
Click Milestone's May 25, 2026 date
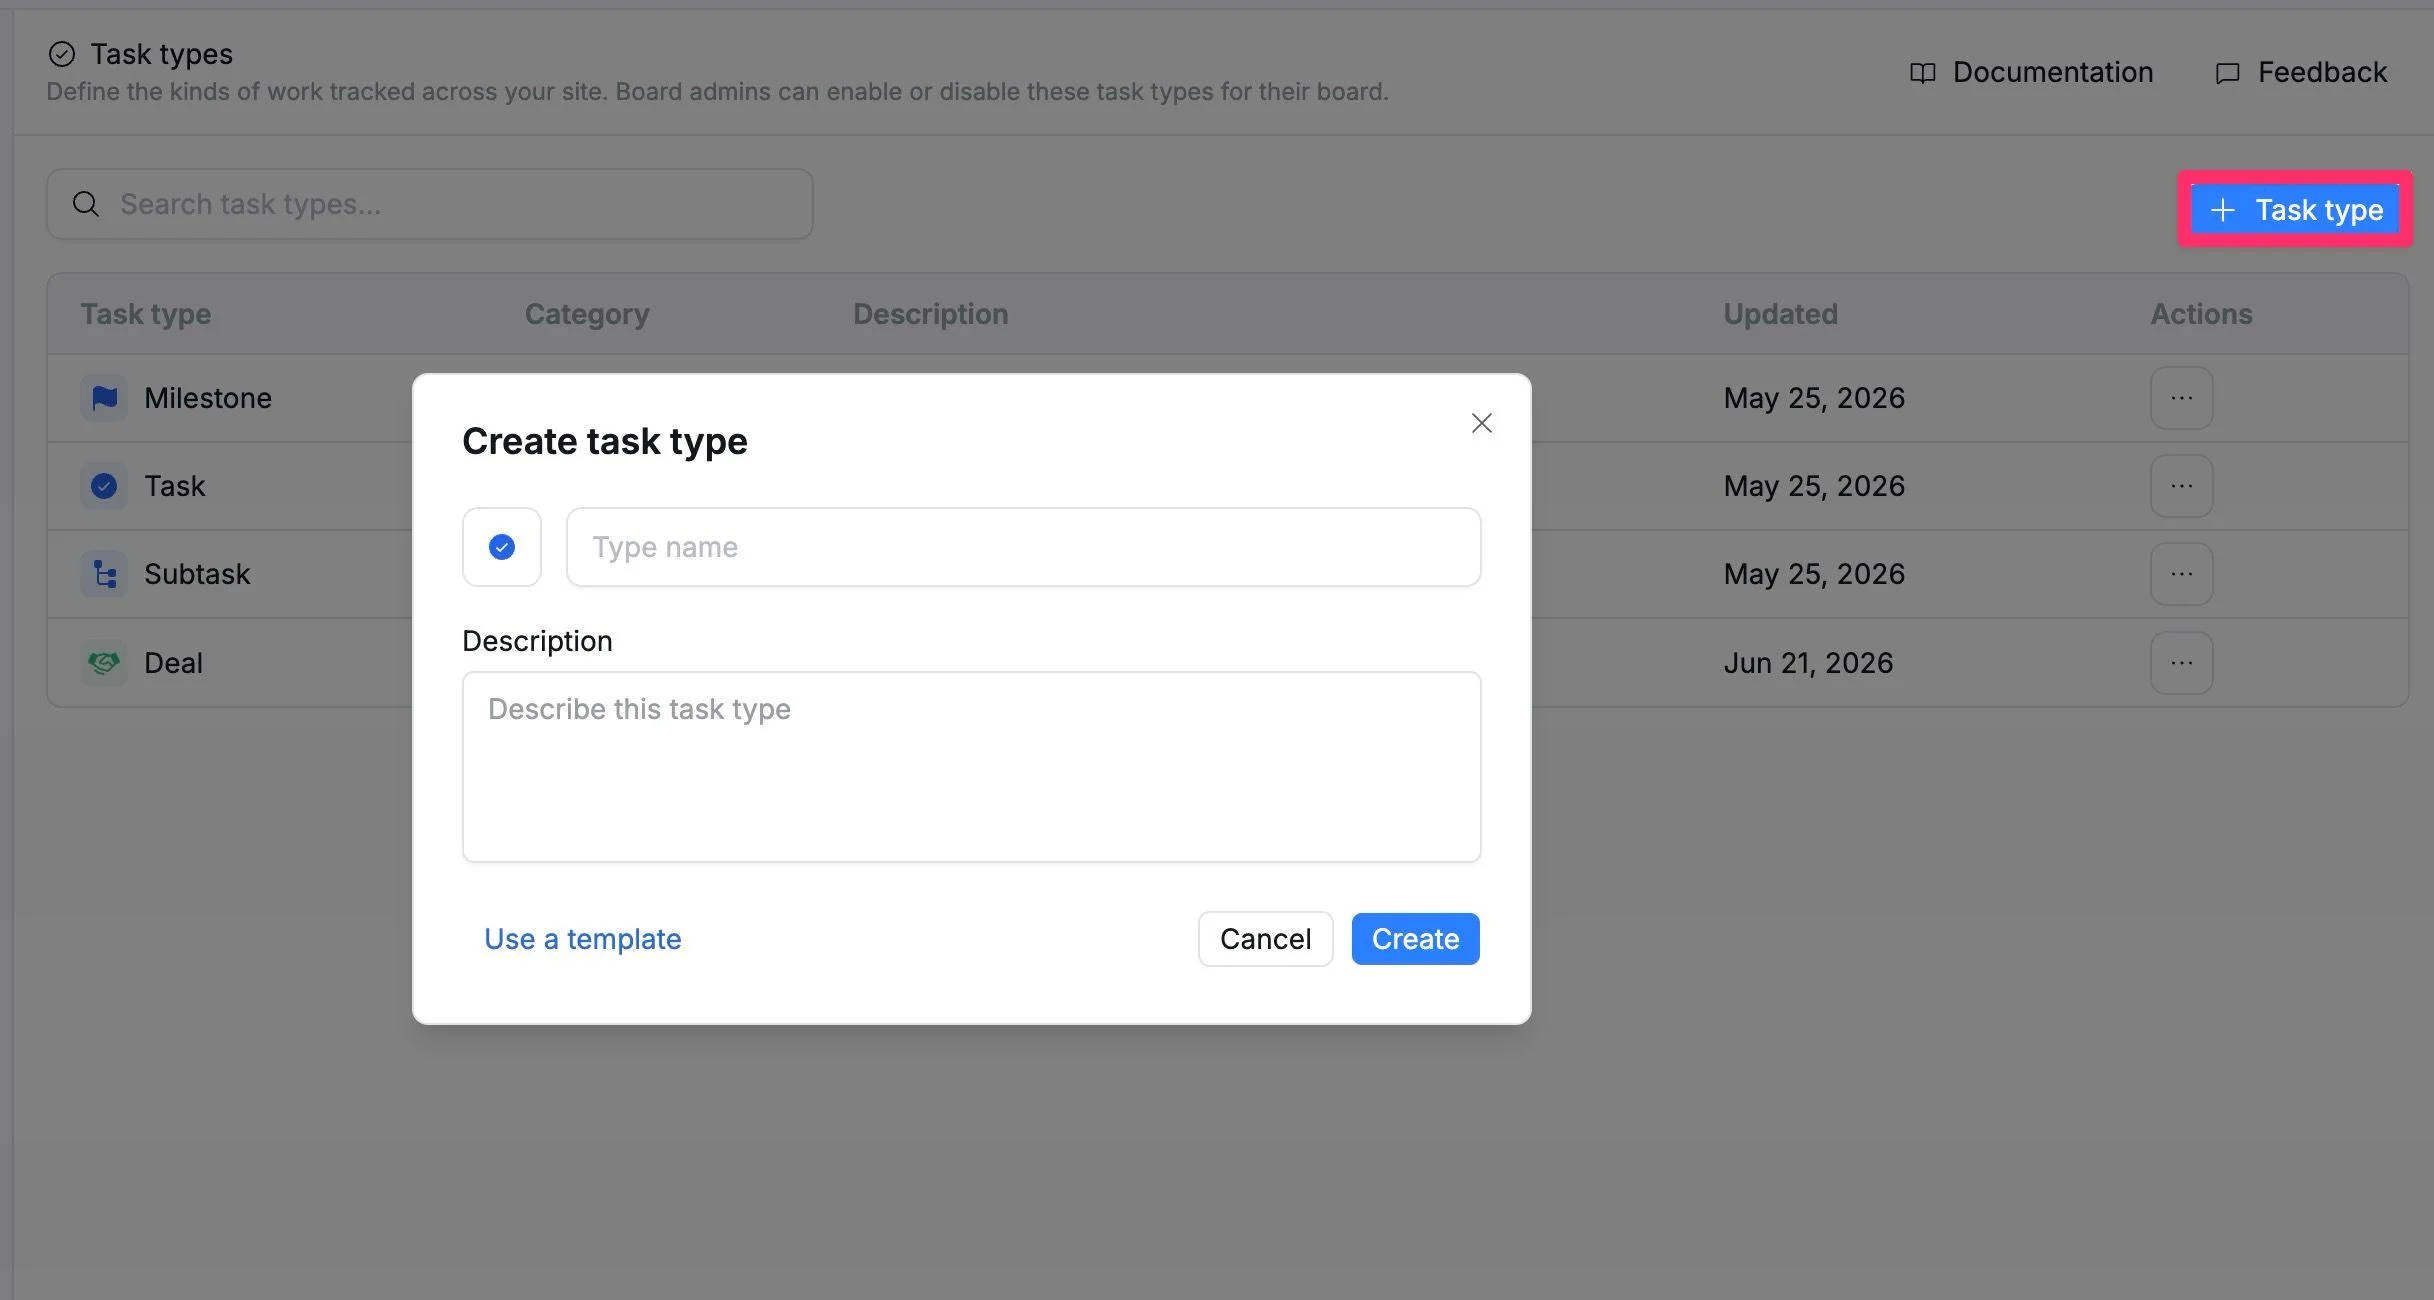coord(1814,398)
